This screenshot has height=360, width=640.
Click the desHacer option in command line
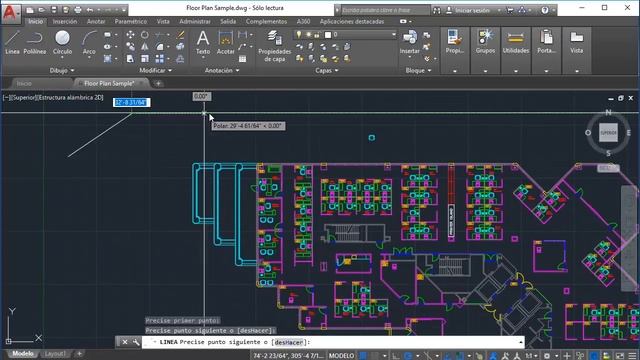tap(289, 342)
